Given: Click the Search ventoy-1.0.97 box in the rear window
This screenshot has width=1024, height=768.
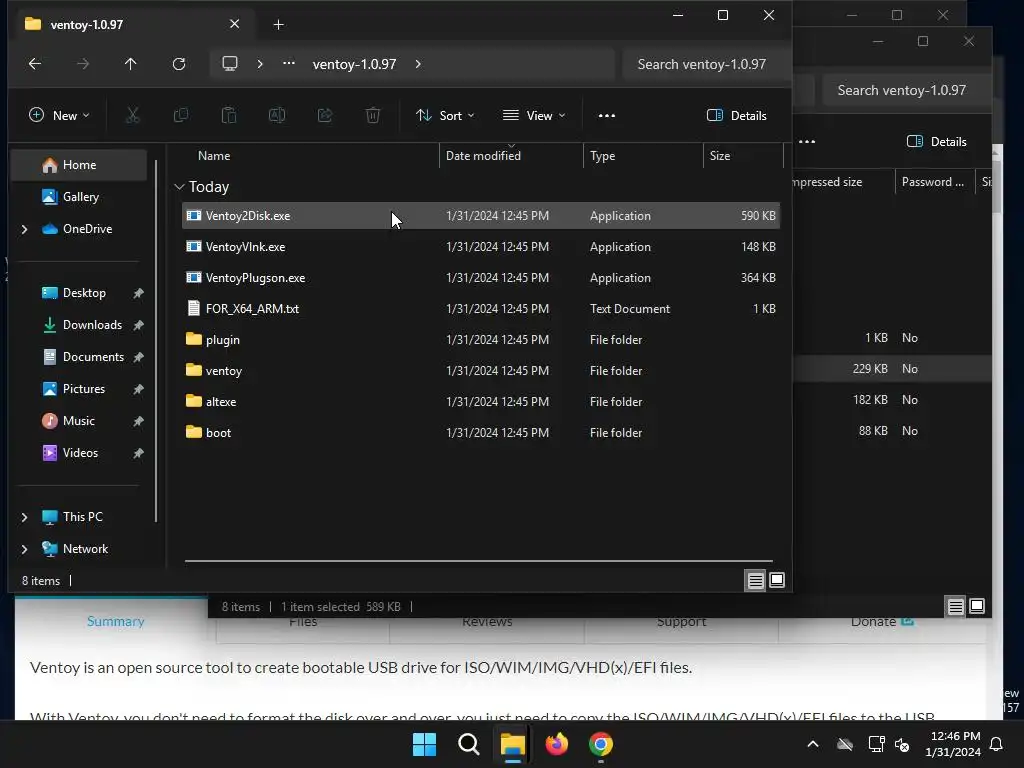Looking at the screenshot, I should [x=906, y=90].
